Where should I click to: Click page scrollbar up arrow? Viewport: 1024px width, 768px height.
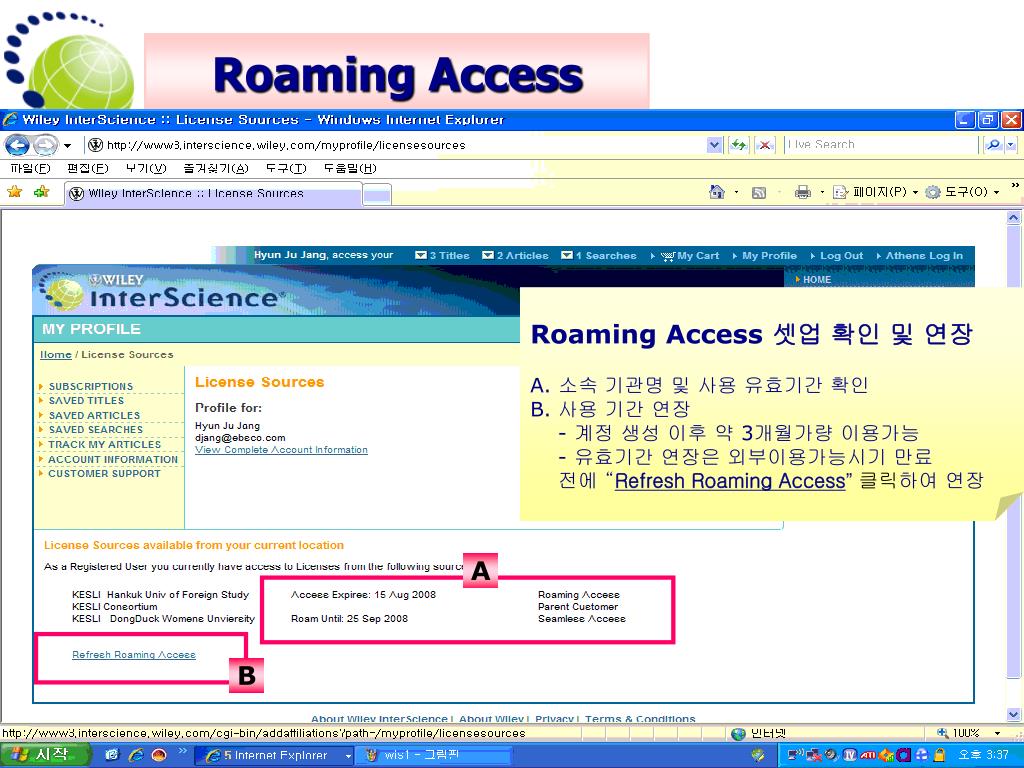point(1014,217)
